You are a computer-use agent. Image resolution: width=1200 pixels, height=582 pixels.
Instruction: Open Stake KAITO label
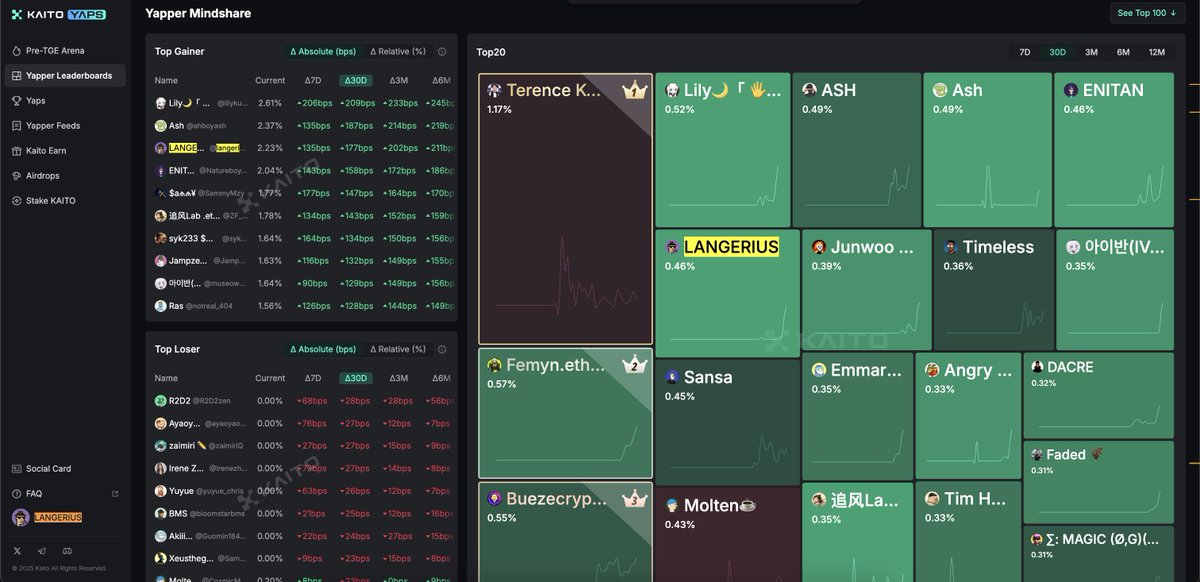click(51, 201)
